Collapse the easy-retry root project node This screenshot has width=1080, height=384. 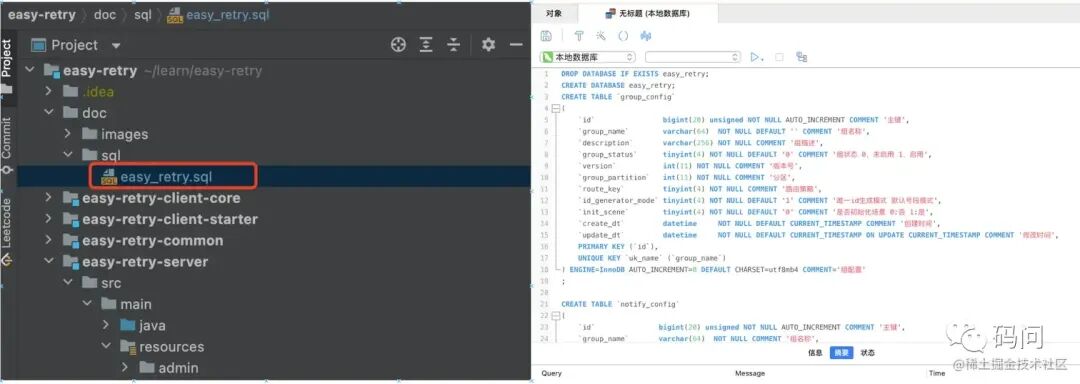(x=30, y=70)
